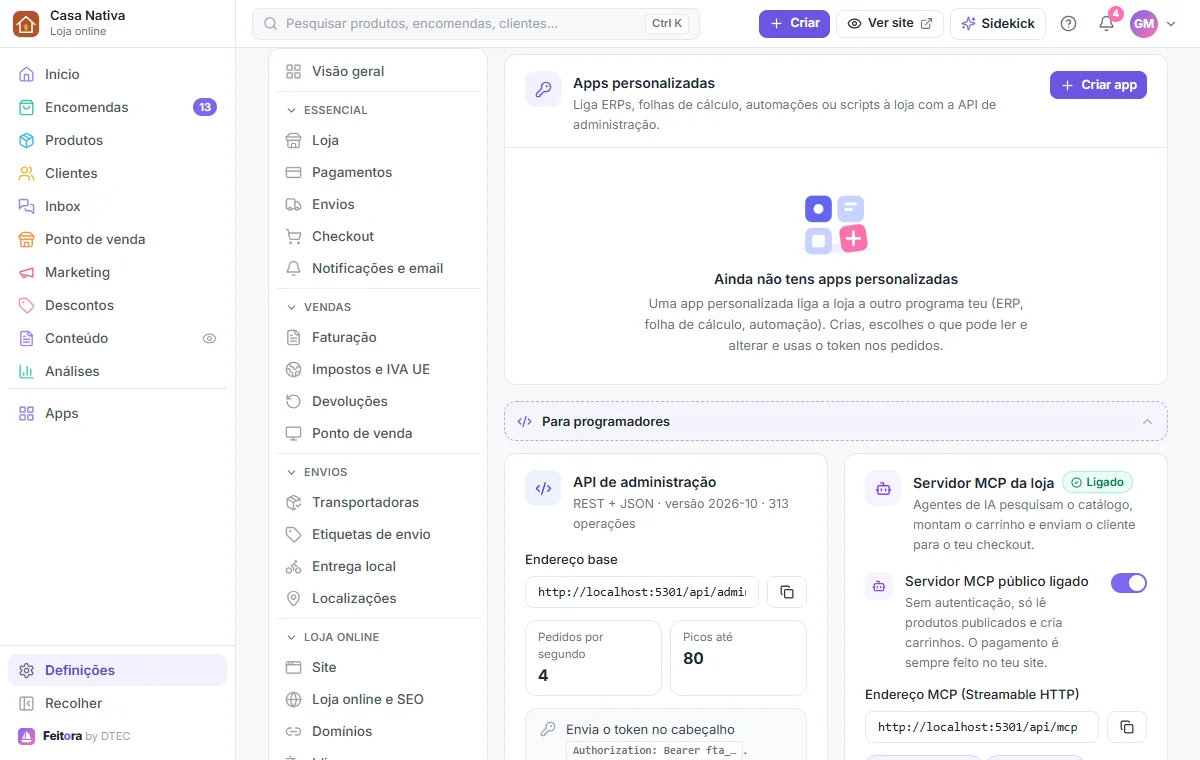The height and width of the screenshot is (760, 1200).
Task: Click the Servidor MCP da loja robot icon
Action: click(883, 489)
